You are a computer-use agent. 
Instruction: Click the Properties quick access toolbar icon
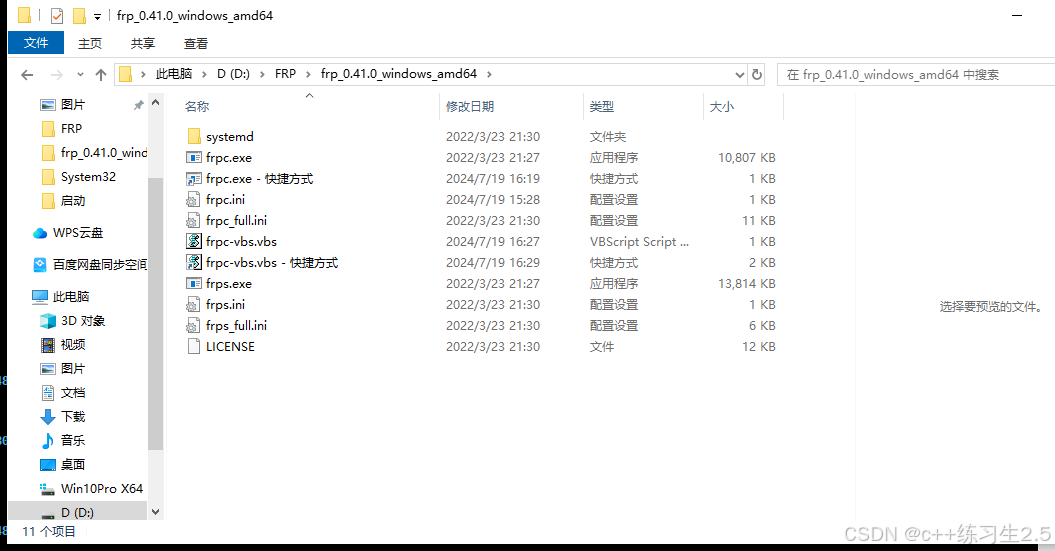(57, 15)
